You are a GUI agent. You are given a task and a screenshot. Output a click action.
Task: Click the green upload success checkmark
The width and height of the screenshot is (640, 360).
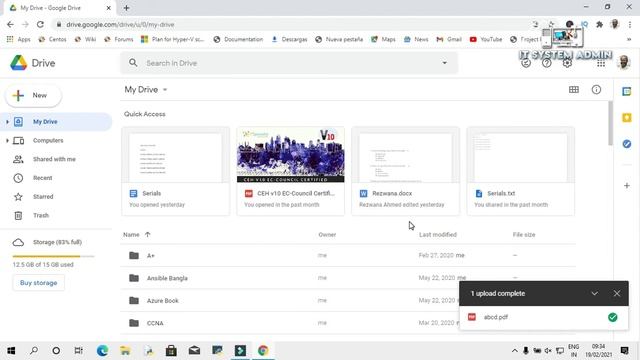coord(612,317)
